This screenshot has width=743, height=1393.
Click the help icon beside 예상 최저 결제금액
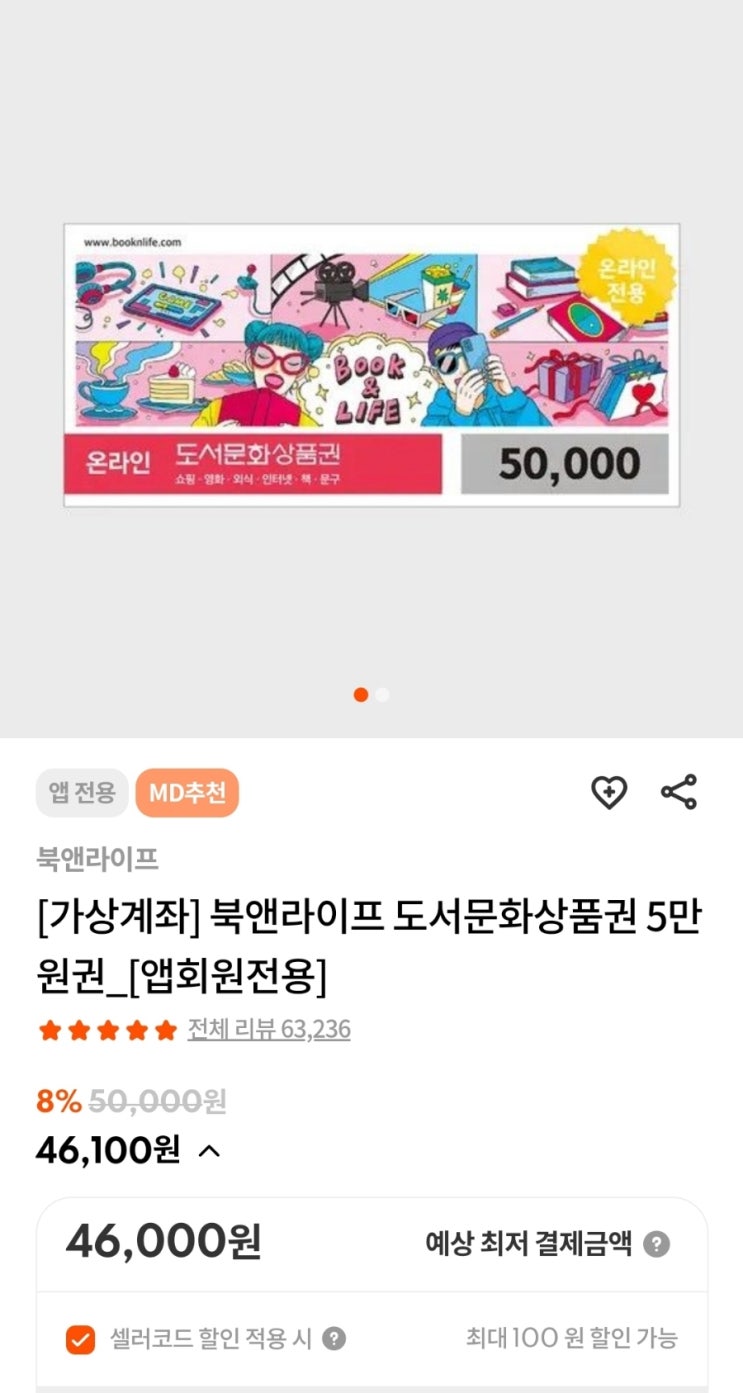(x=656, y=1245)
